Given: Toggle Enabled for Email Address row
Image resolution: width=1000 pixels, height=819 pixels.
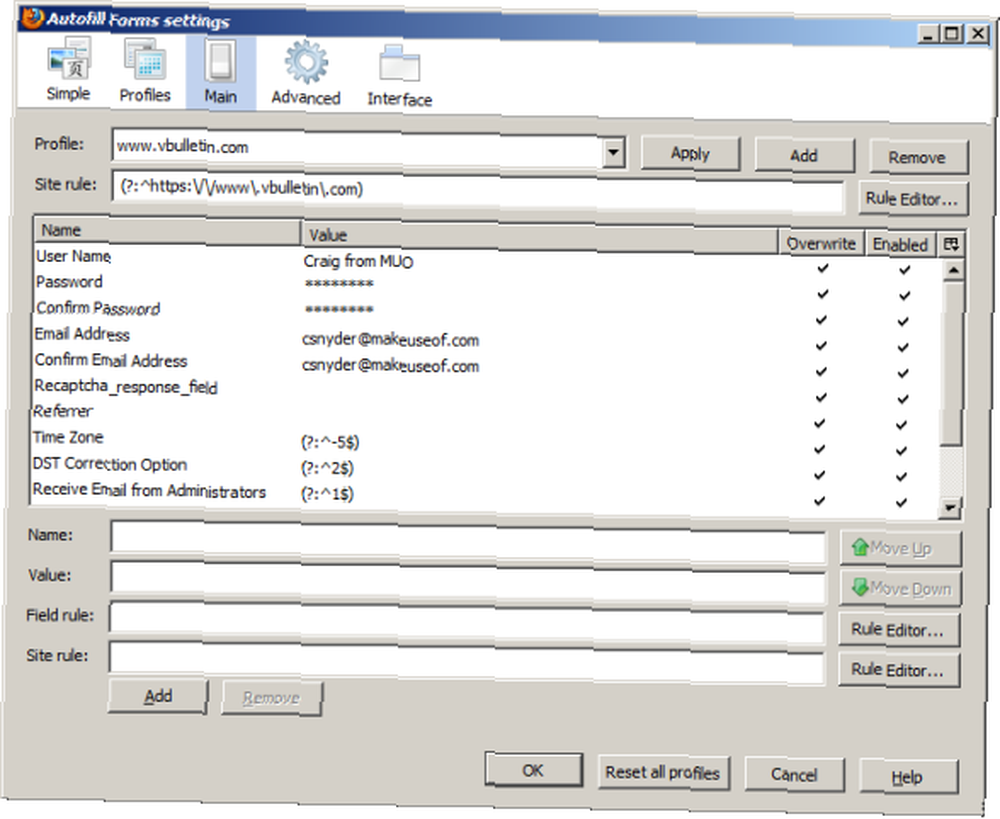Looking at the screenshot, I should pos(903,347).
